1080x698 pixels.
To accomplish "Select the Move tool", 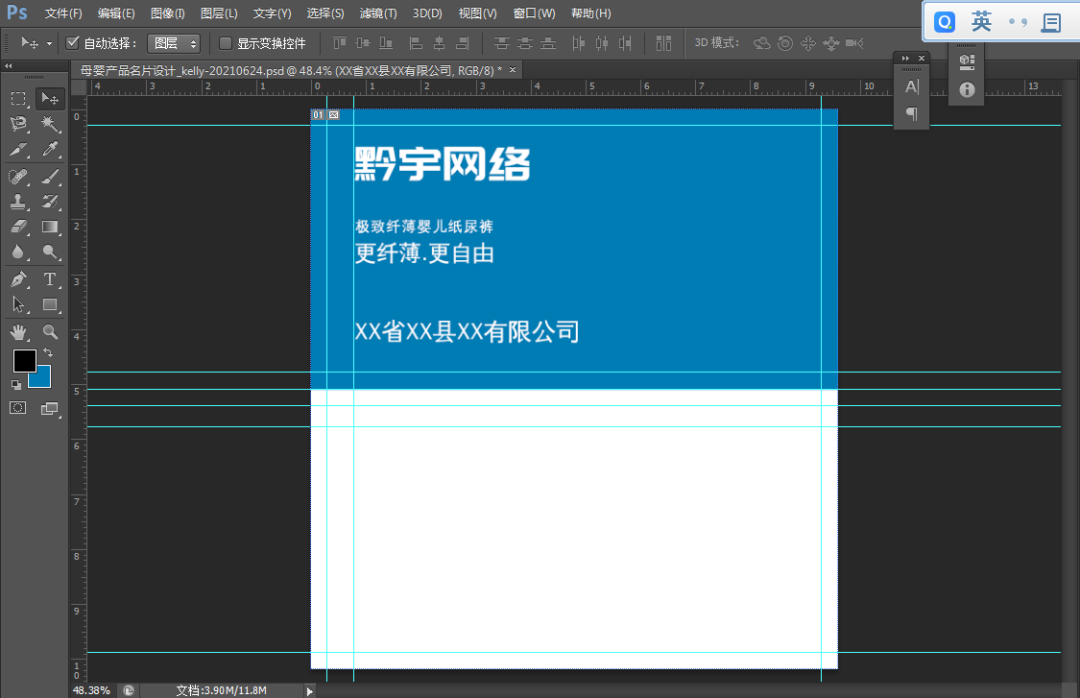I will 51,98.
